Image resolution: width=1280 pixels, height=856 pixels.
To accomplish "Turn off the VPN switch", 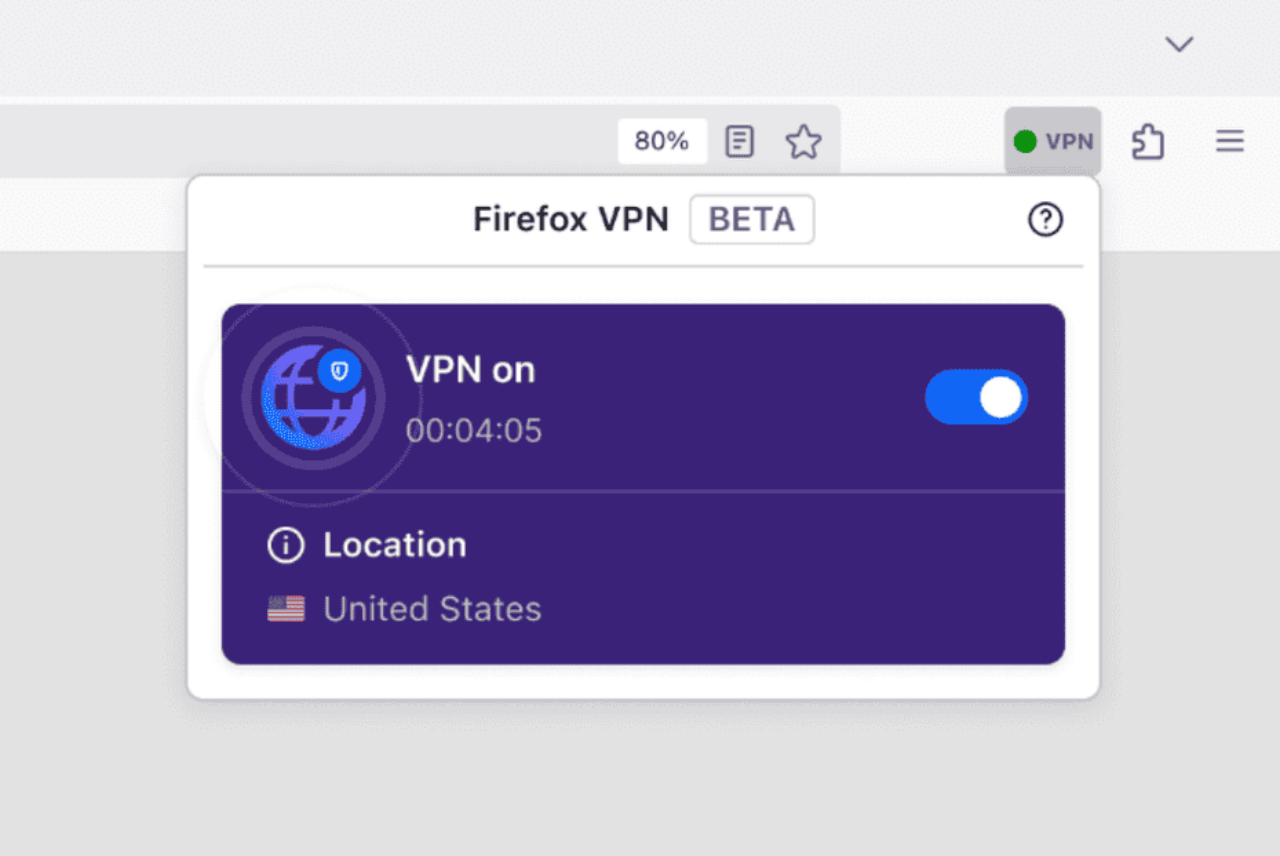I will [x=976, y=398].
